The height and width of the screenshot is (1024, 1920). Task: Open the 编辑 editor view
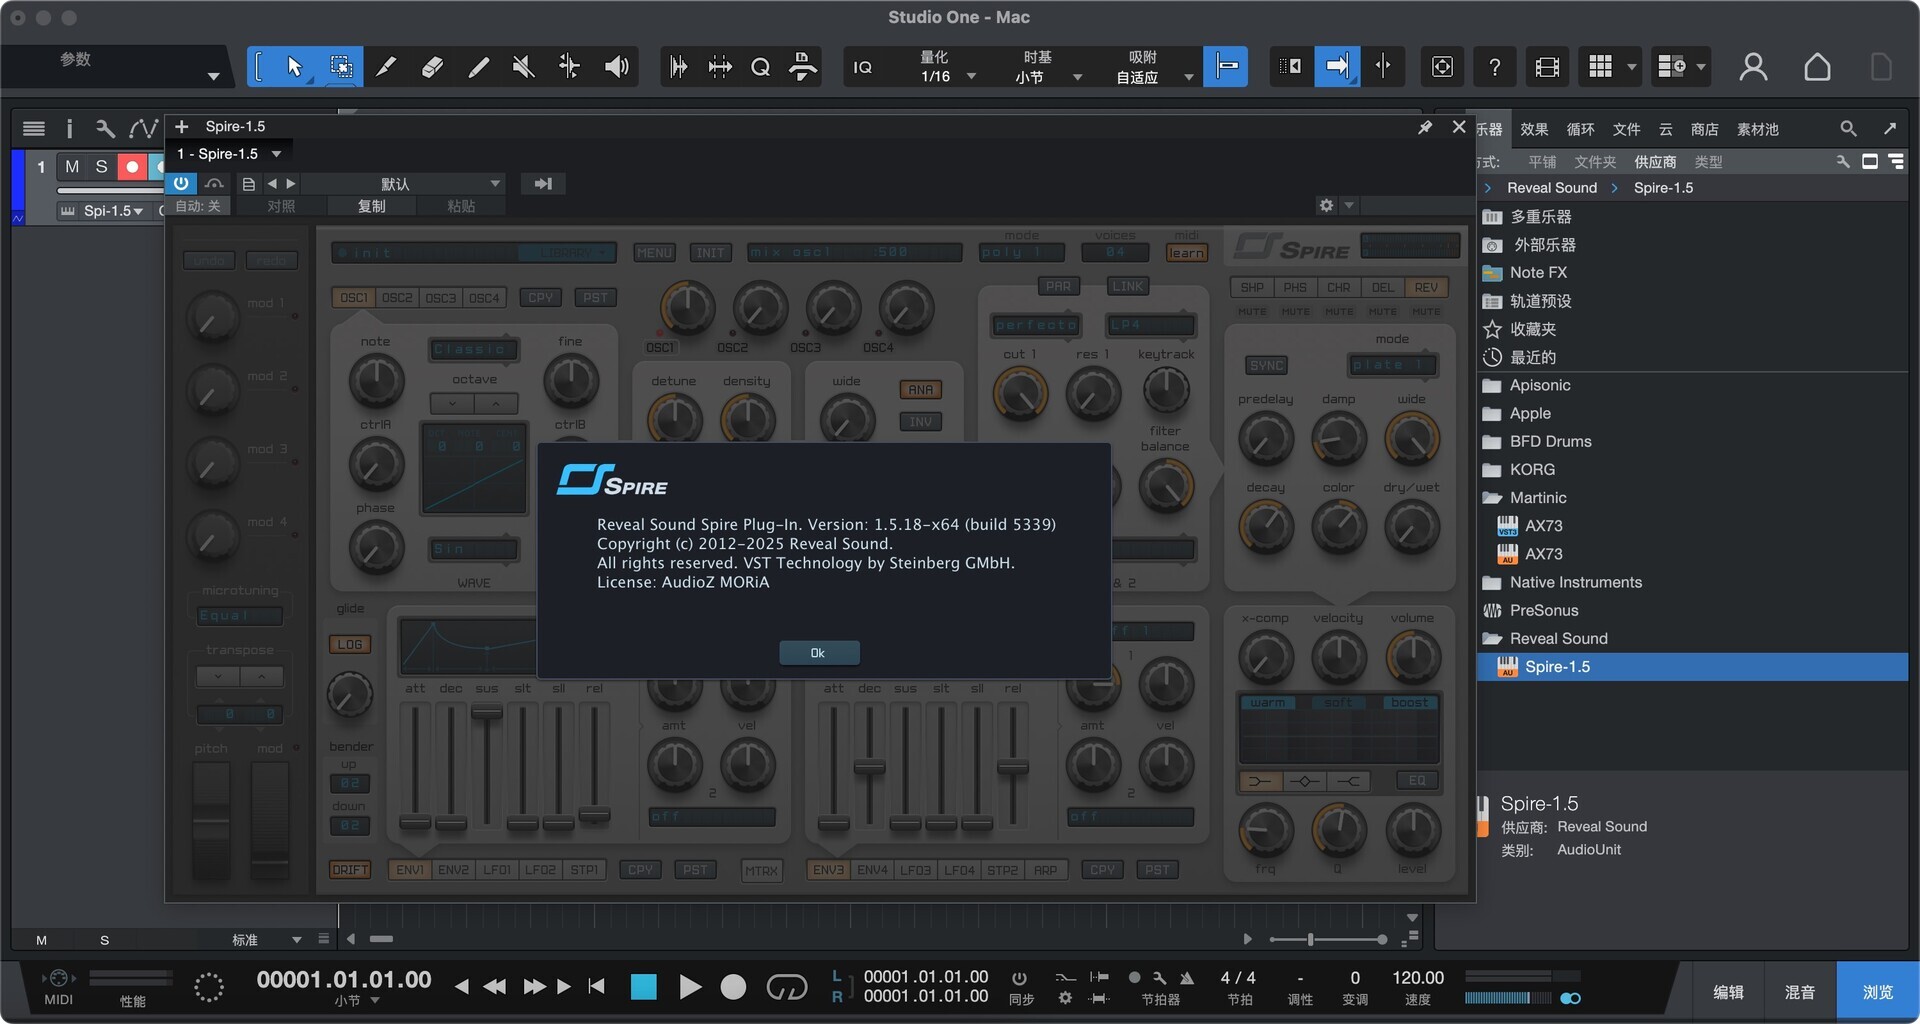click(x=1728, y=992)
